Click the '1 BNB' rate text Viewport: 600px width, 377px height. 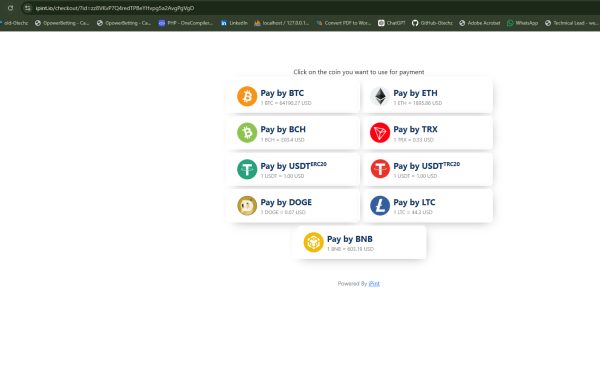point(350,249)
